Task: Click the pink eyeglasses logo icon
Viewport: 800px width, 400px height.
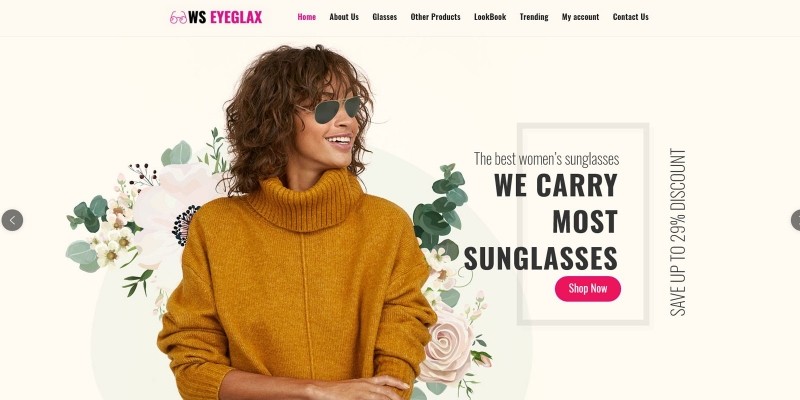Action: pyautogui.click(x=178, y=17)
